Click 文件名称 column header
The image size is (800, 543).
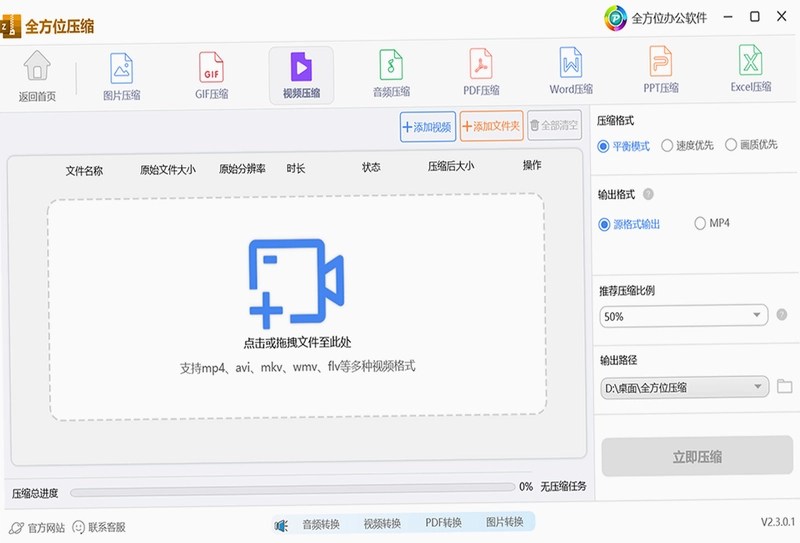point(84,170)
